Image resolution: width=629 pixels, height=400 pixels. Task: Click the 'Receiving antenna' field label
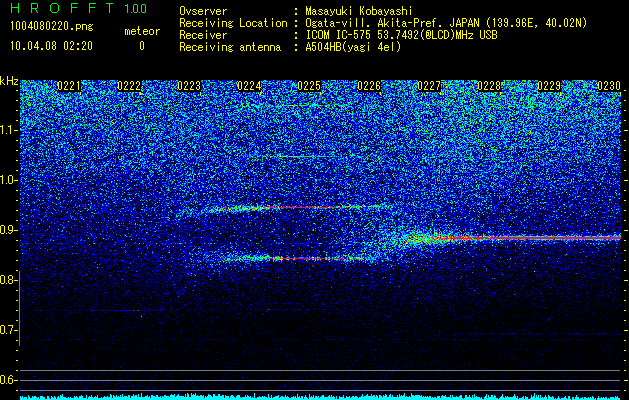click(230, 47)
